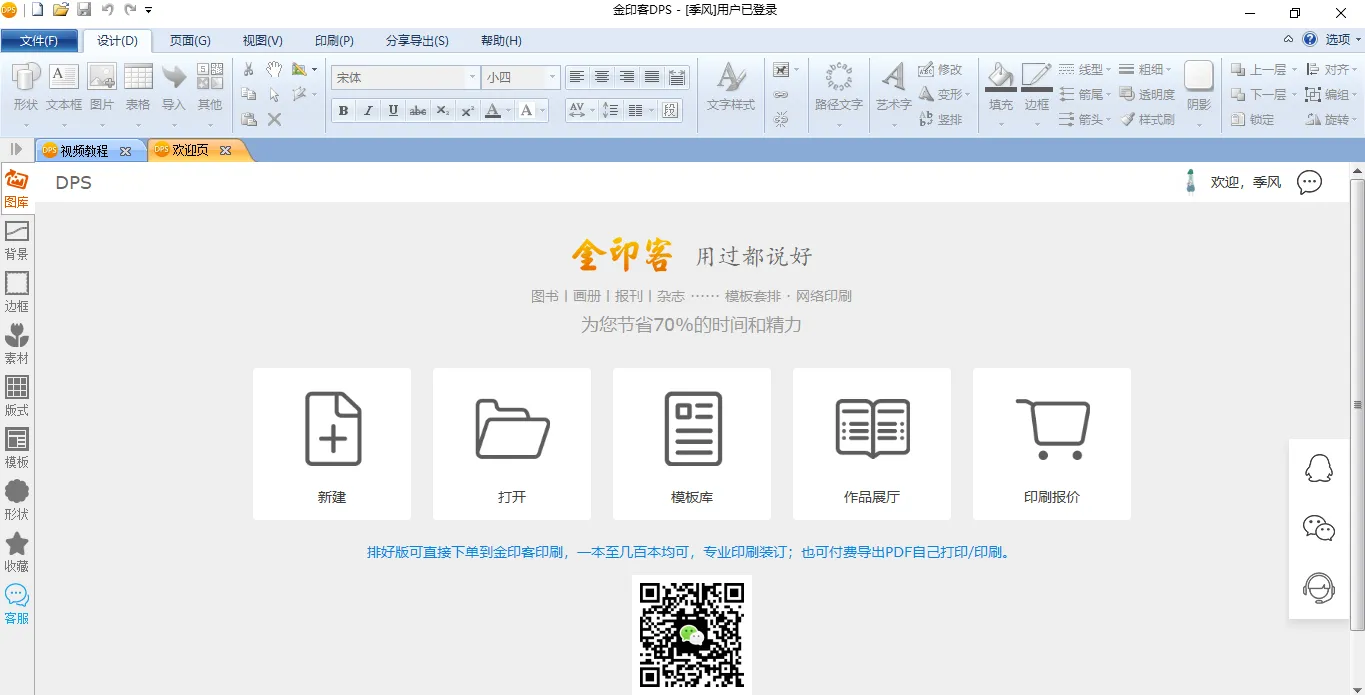Screen dimensions: 1365x695
Task: Expand the font color dropdown arrow
Action: pos(508,111)
